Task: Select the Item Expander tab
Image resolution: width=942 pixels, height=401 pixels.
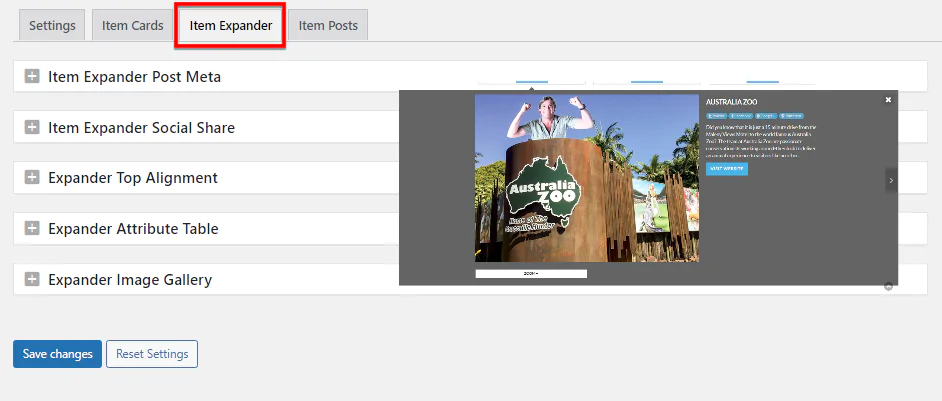Action: tap(231, 25)
